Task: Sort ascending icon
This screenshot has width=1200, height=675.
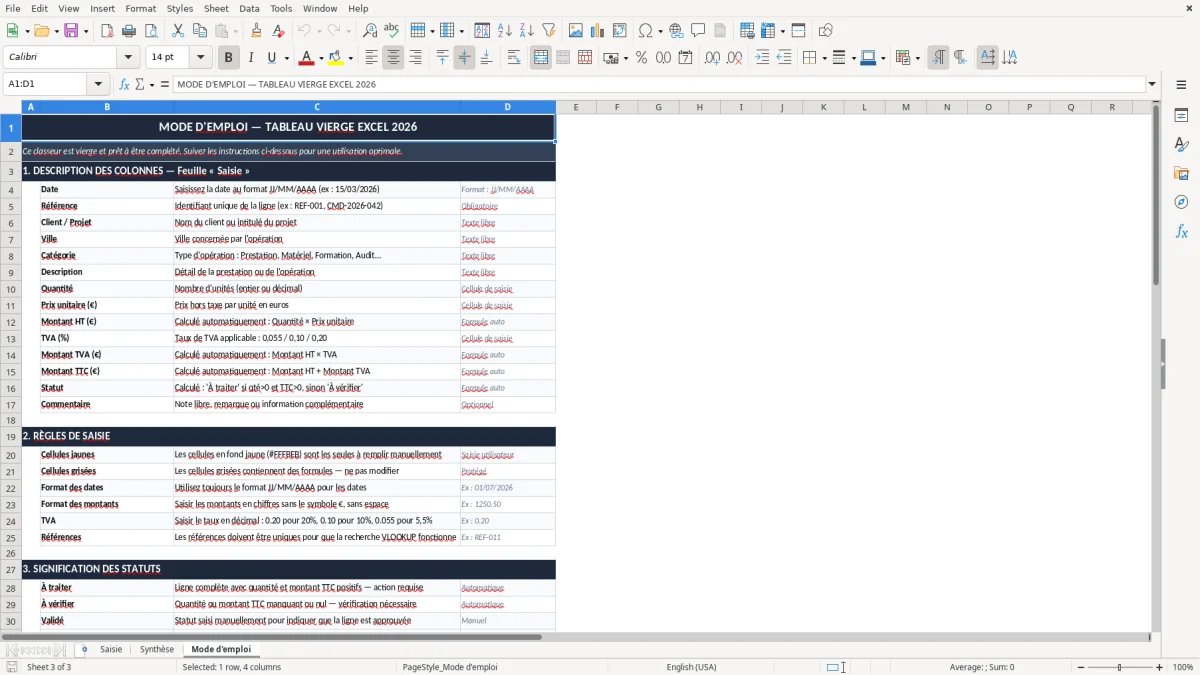Action: pyautogui.click(x=505, y=31)
